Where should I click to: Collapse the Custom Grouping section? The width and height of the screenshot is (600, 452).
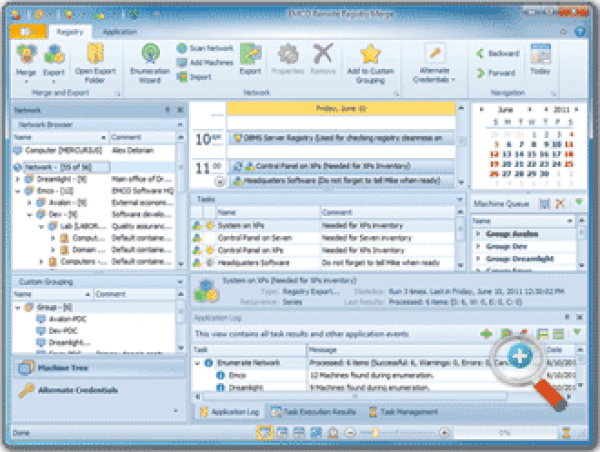(180, 282)
